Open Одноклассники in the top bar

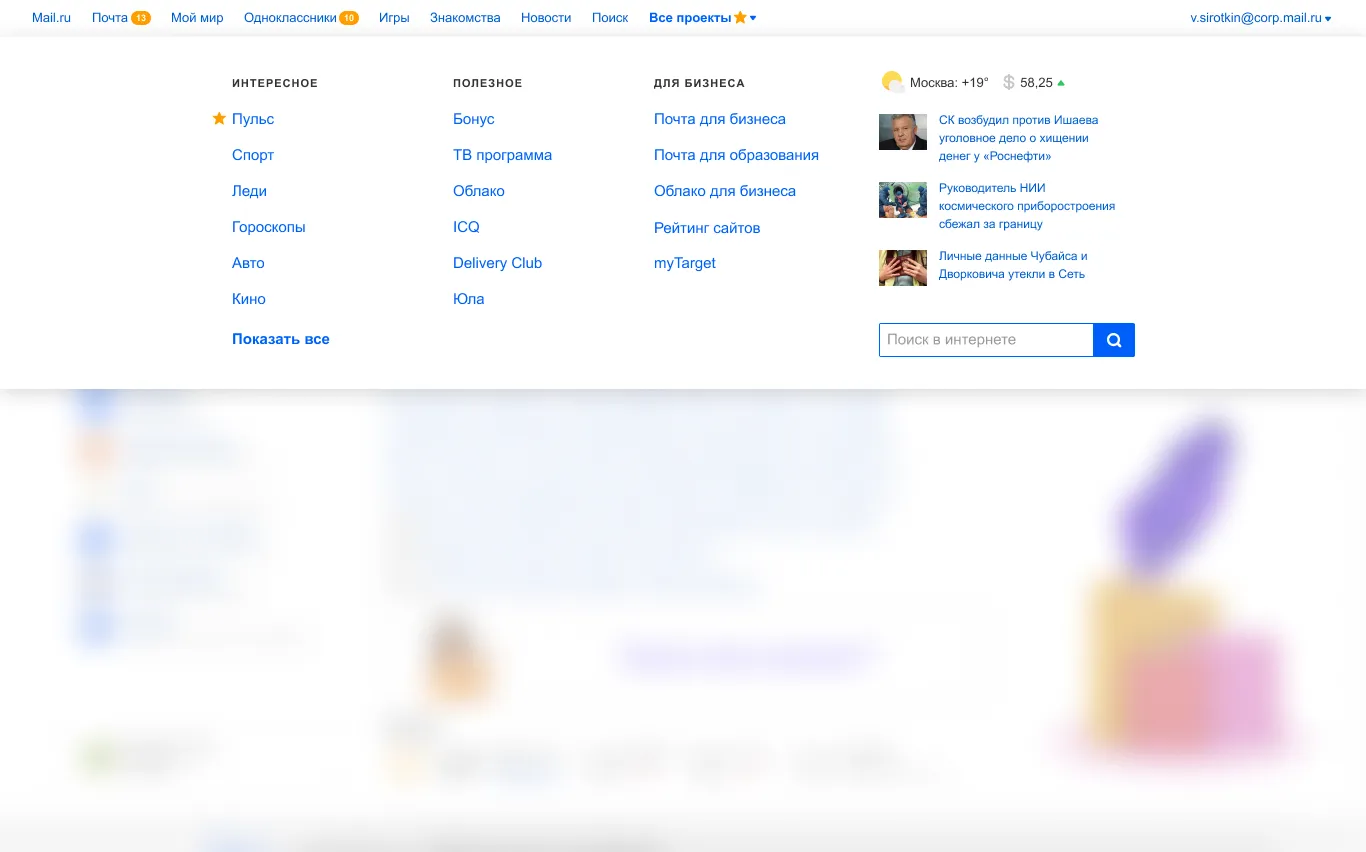[290, 18]
